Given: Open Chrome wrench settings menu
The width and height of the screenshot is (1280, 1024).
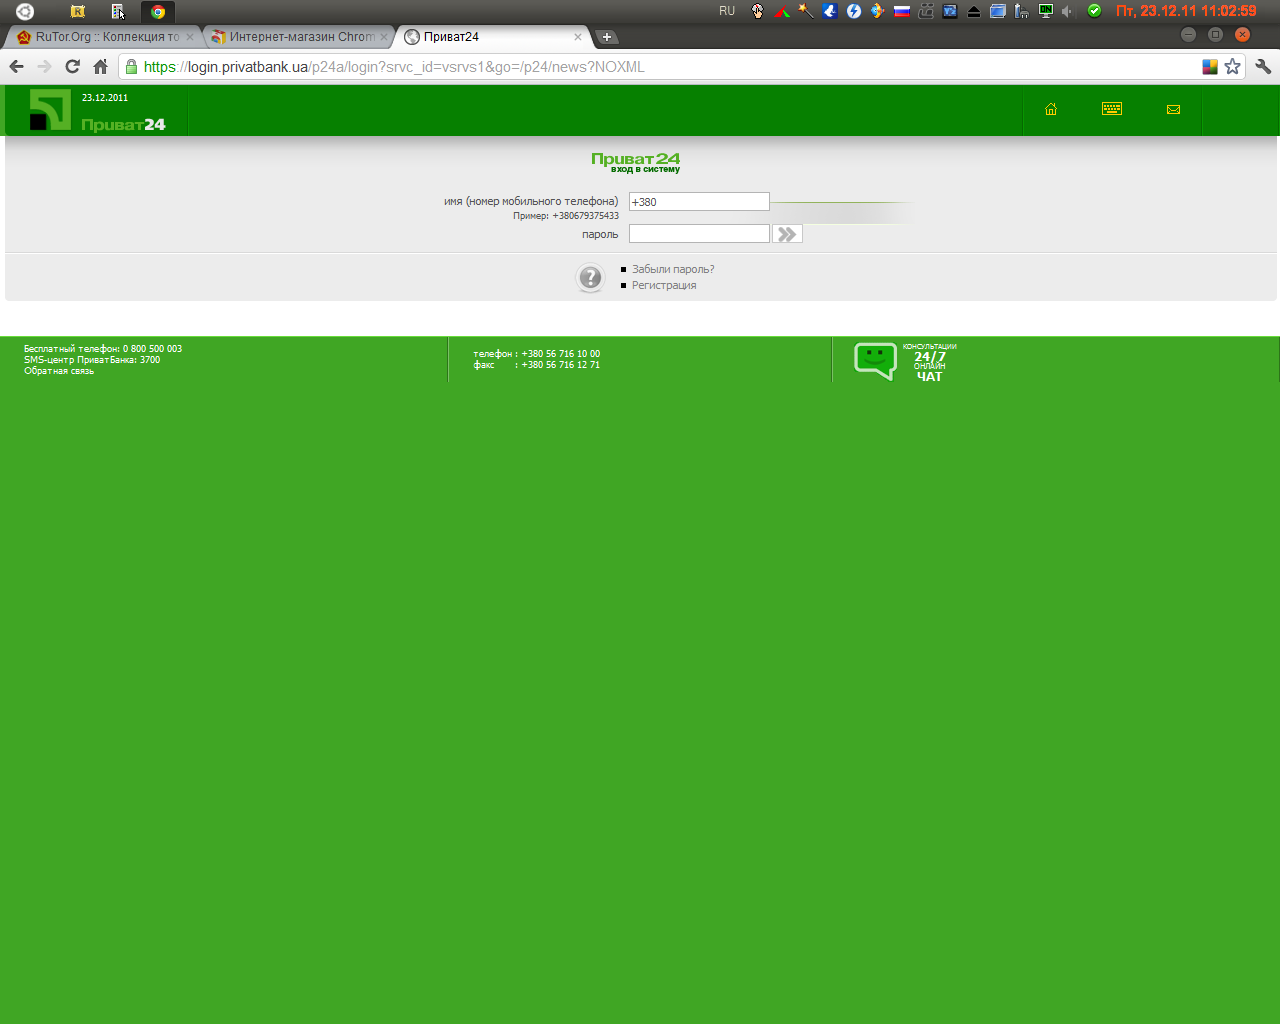Looking at the screenshot, I should [1263, 66].
